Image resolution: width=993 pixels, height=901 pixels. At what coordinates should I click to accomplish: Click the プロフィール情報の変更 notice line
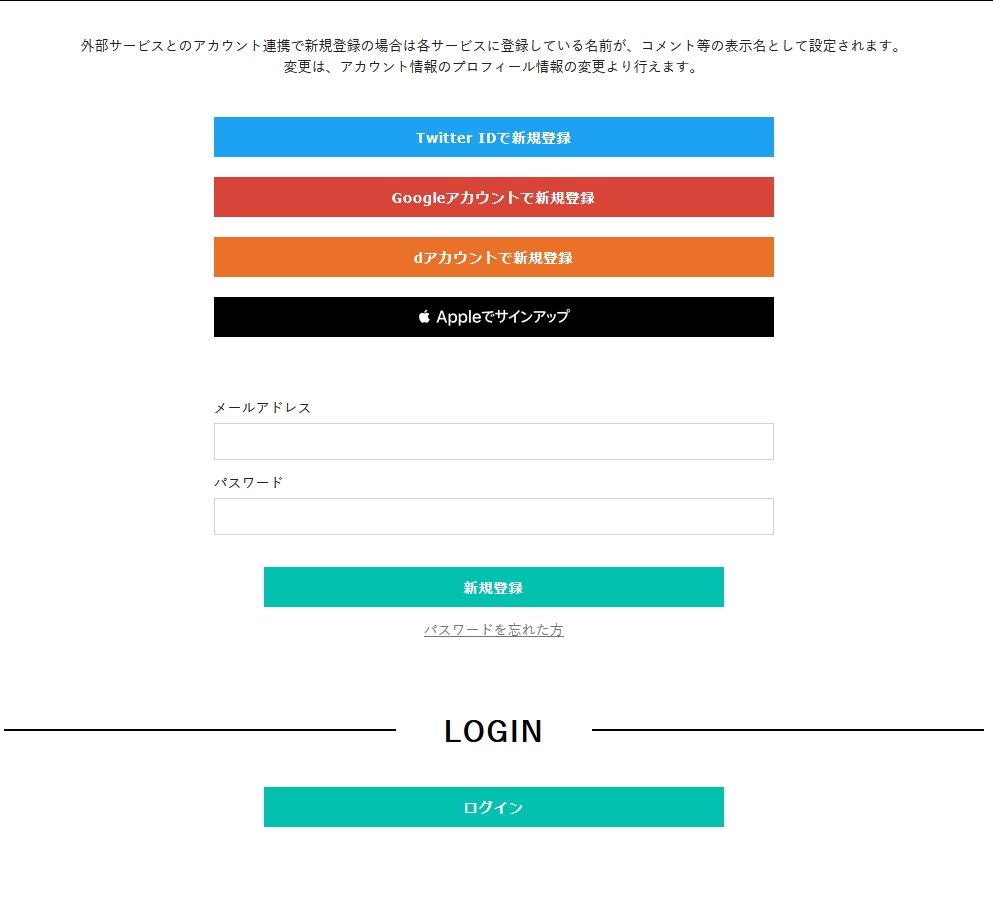coord(491,66)
